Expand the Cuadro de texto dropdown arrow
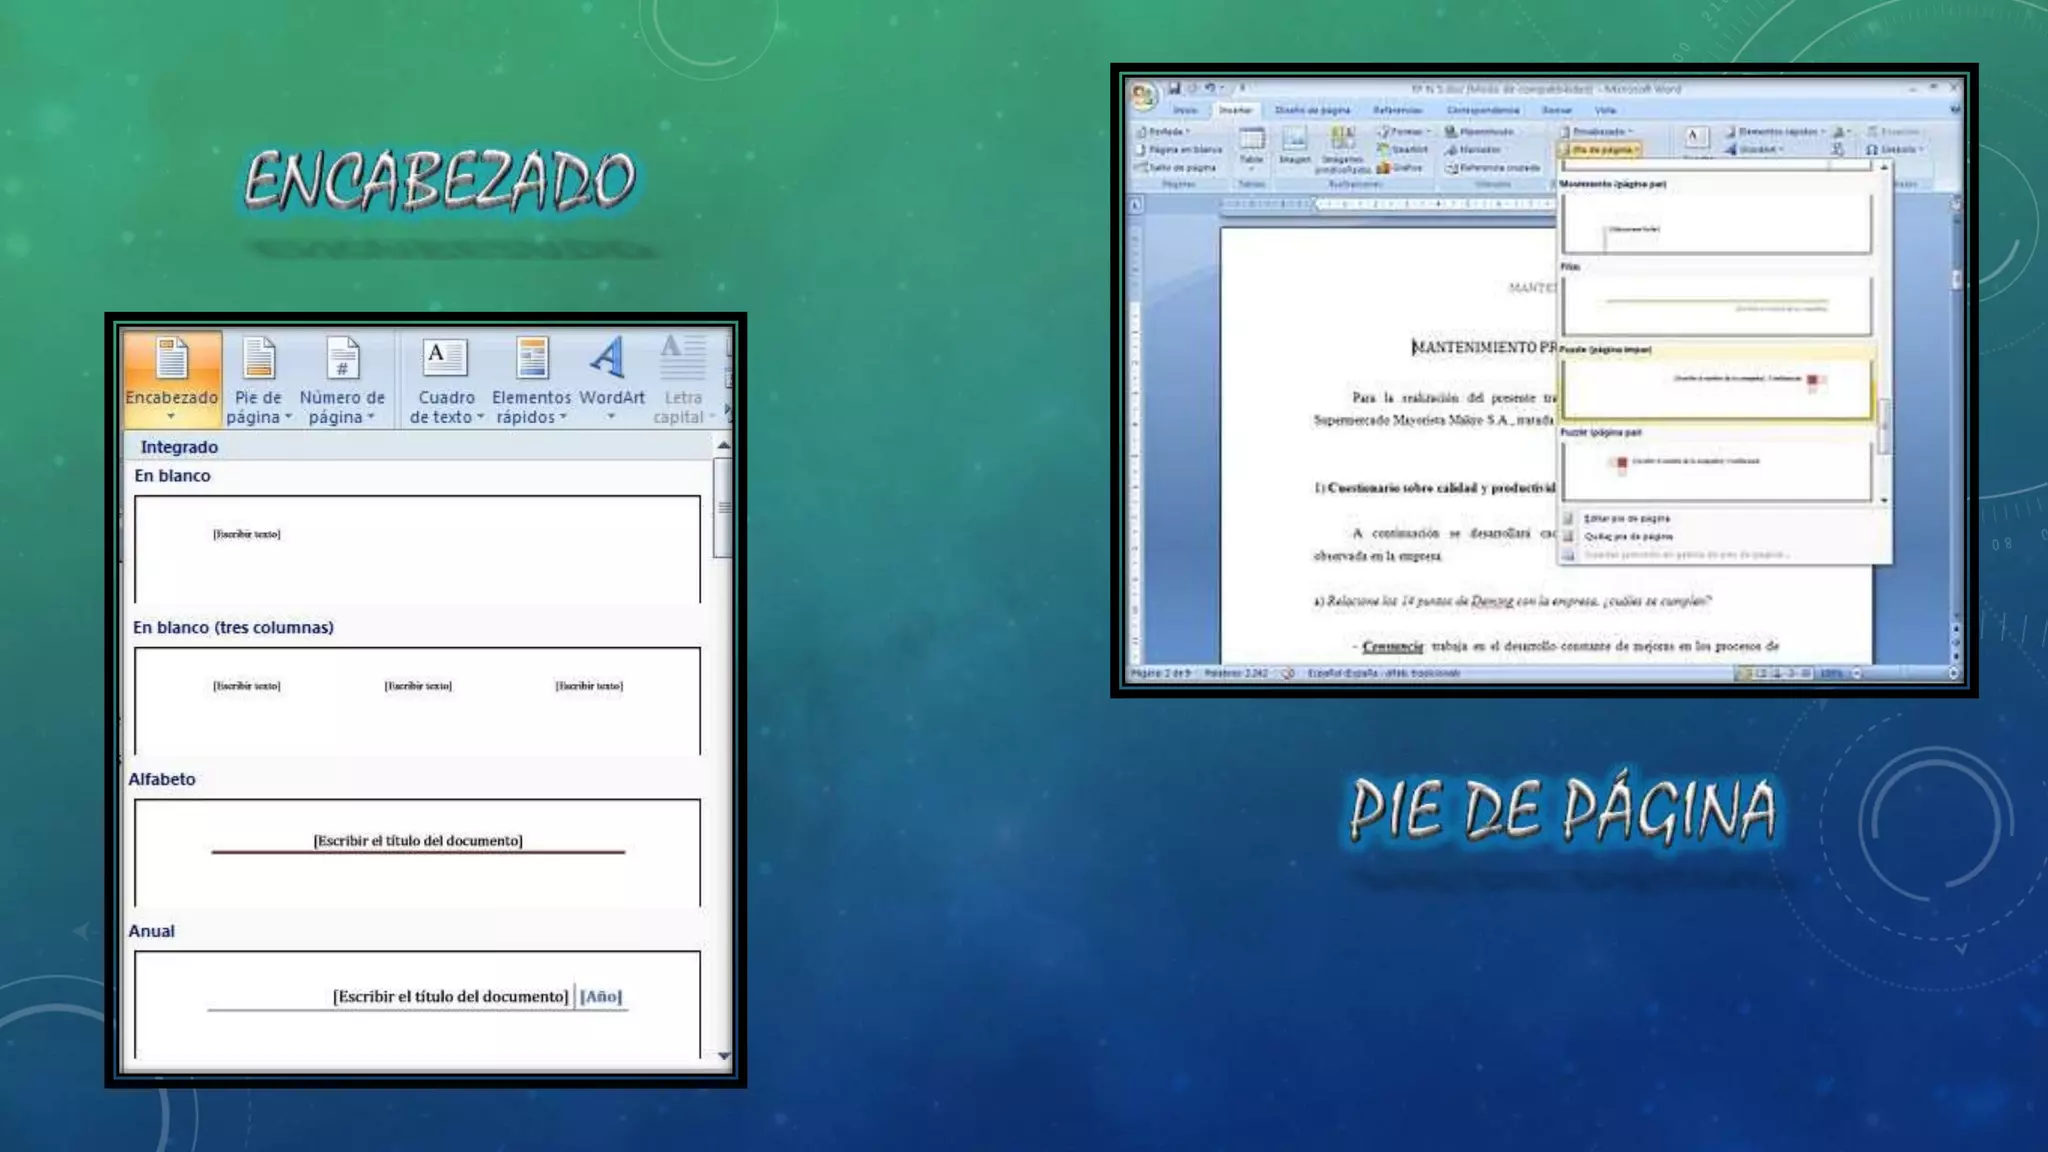 tap(480, 418)
